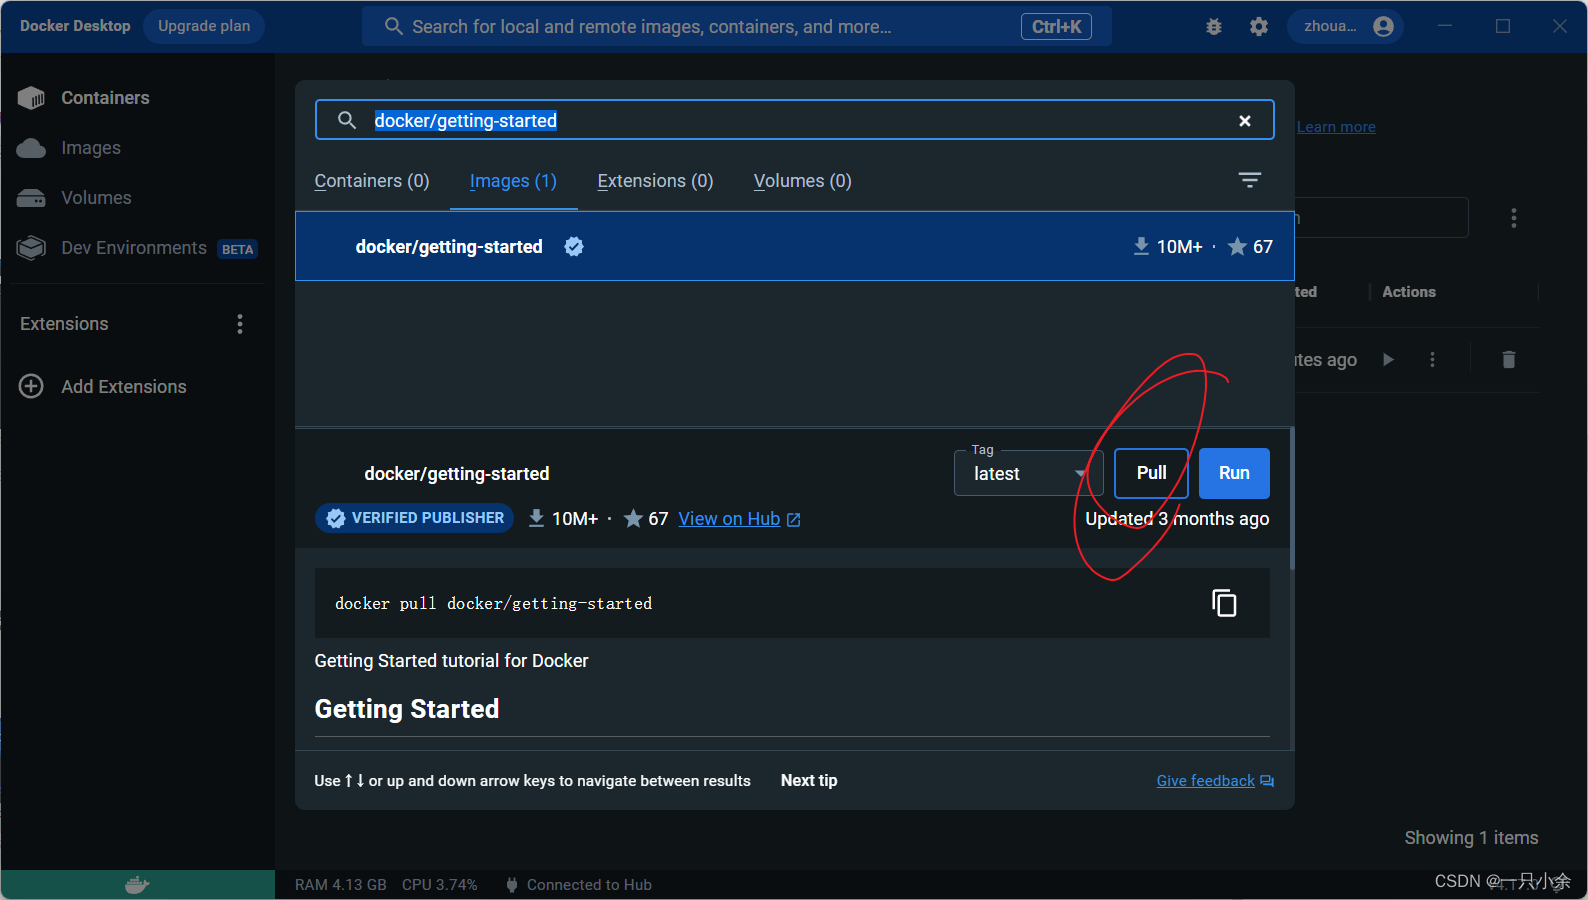Switch to the Containers (0) tab

tap(371, 181)
